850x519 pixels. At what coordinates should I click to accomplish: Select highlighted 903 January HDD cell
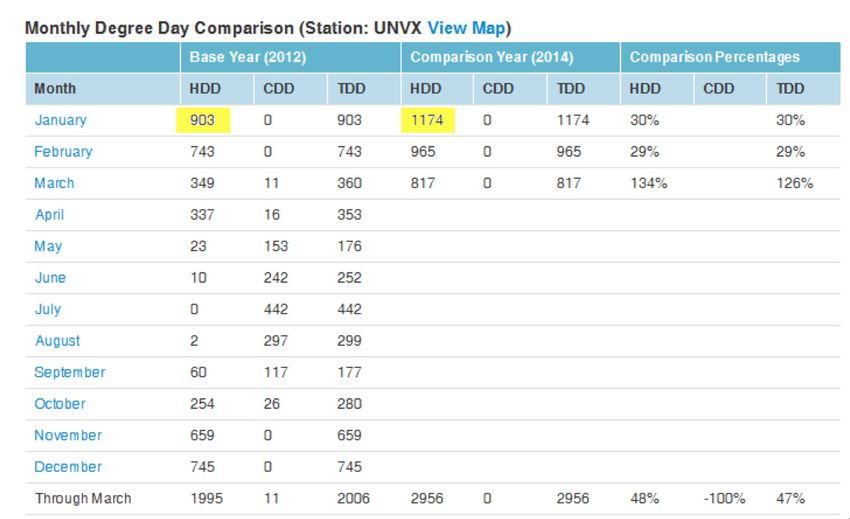[203, 120]
